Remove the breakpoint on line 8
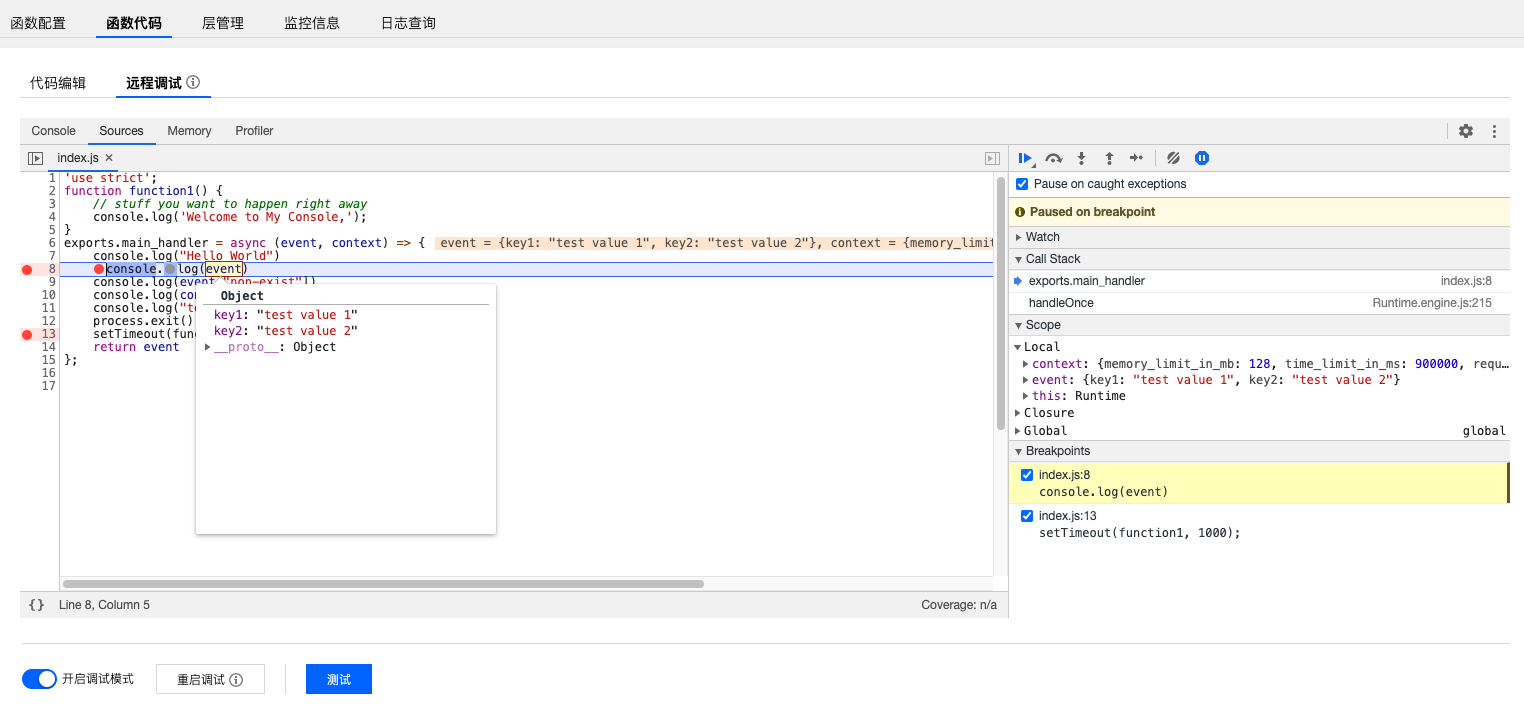 [x=27, y=270]
